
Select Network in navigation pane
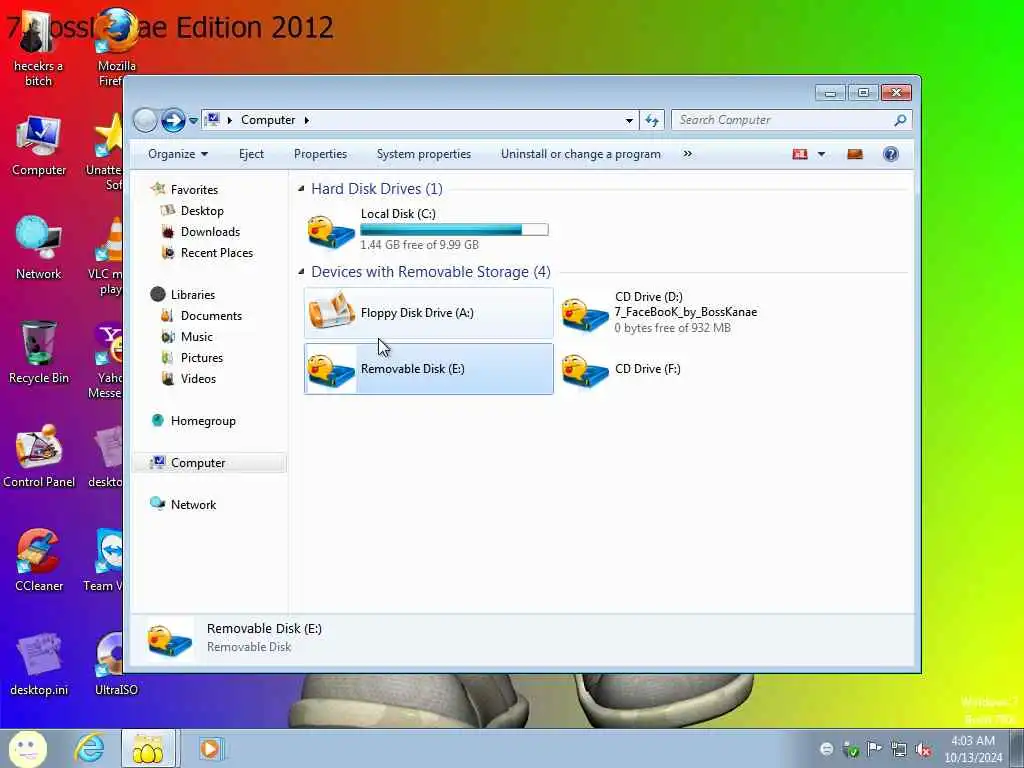pos(193,505)
